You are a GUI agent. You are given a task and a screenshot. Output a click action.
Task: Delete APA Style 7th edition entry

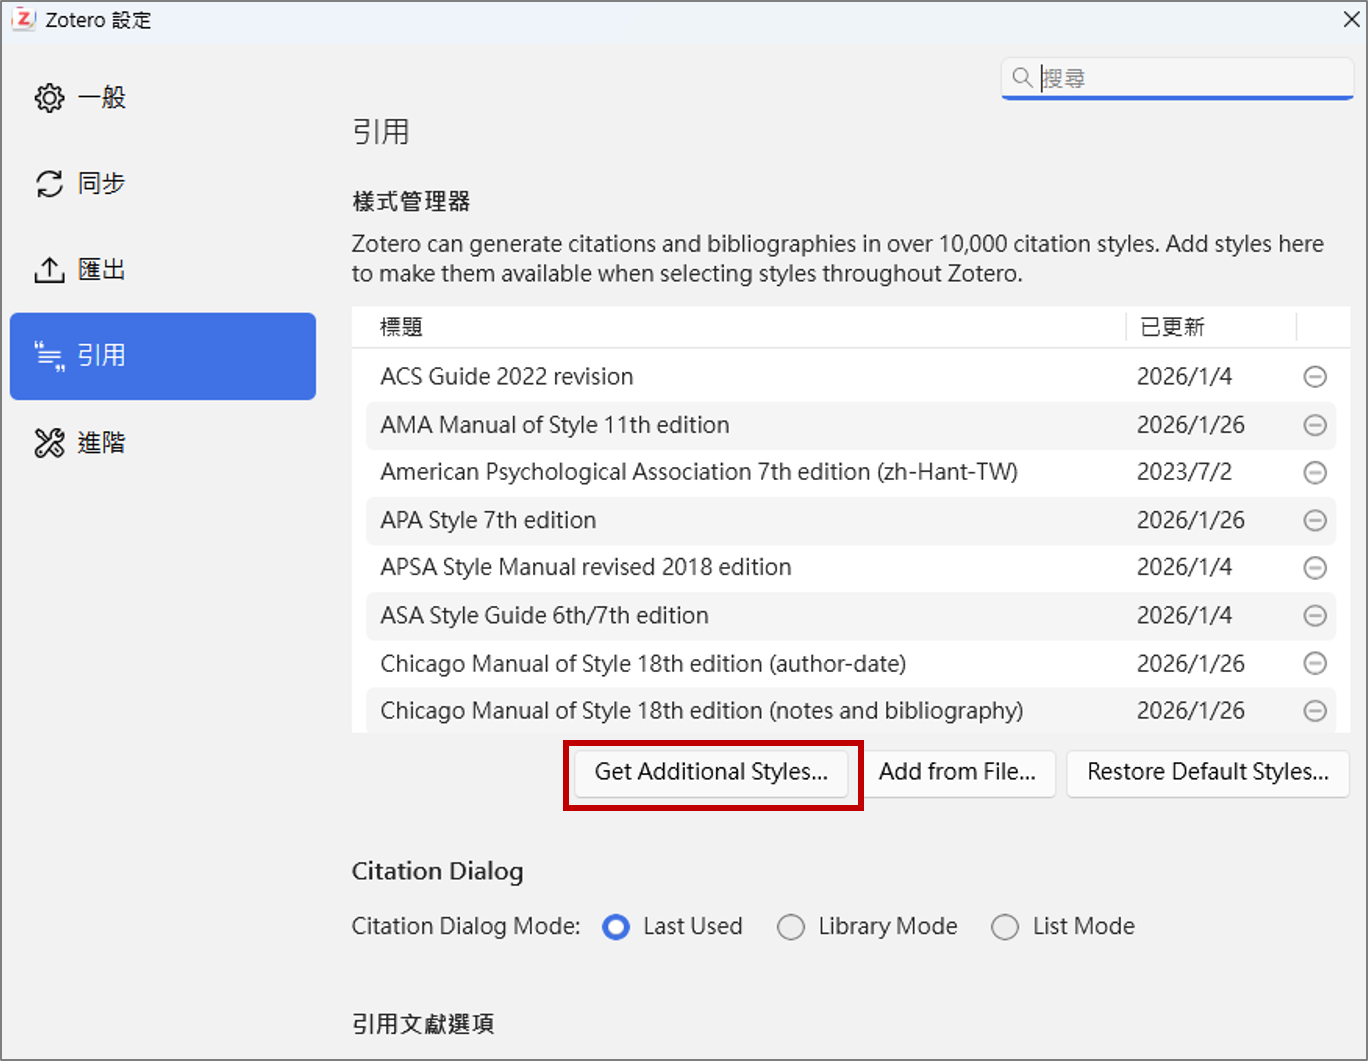(x=1315, y=520)
